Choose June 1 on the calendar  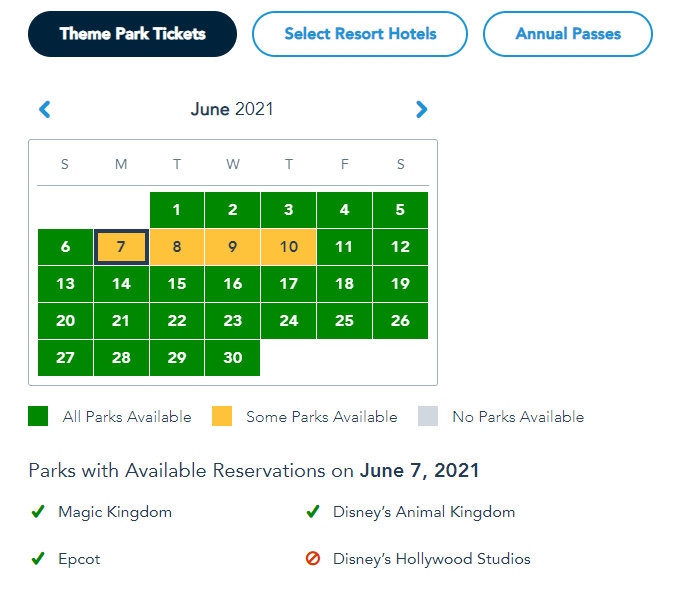click(177, 210)
